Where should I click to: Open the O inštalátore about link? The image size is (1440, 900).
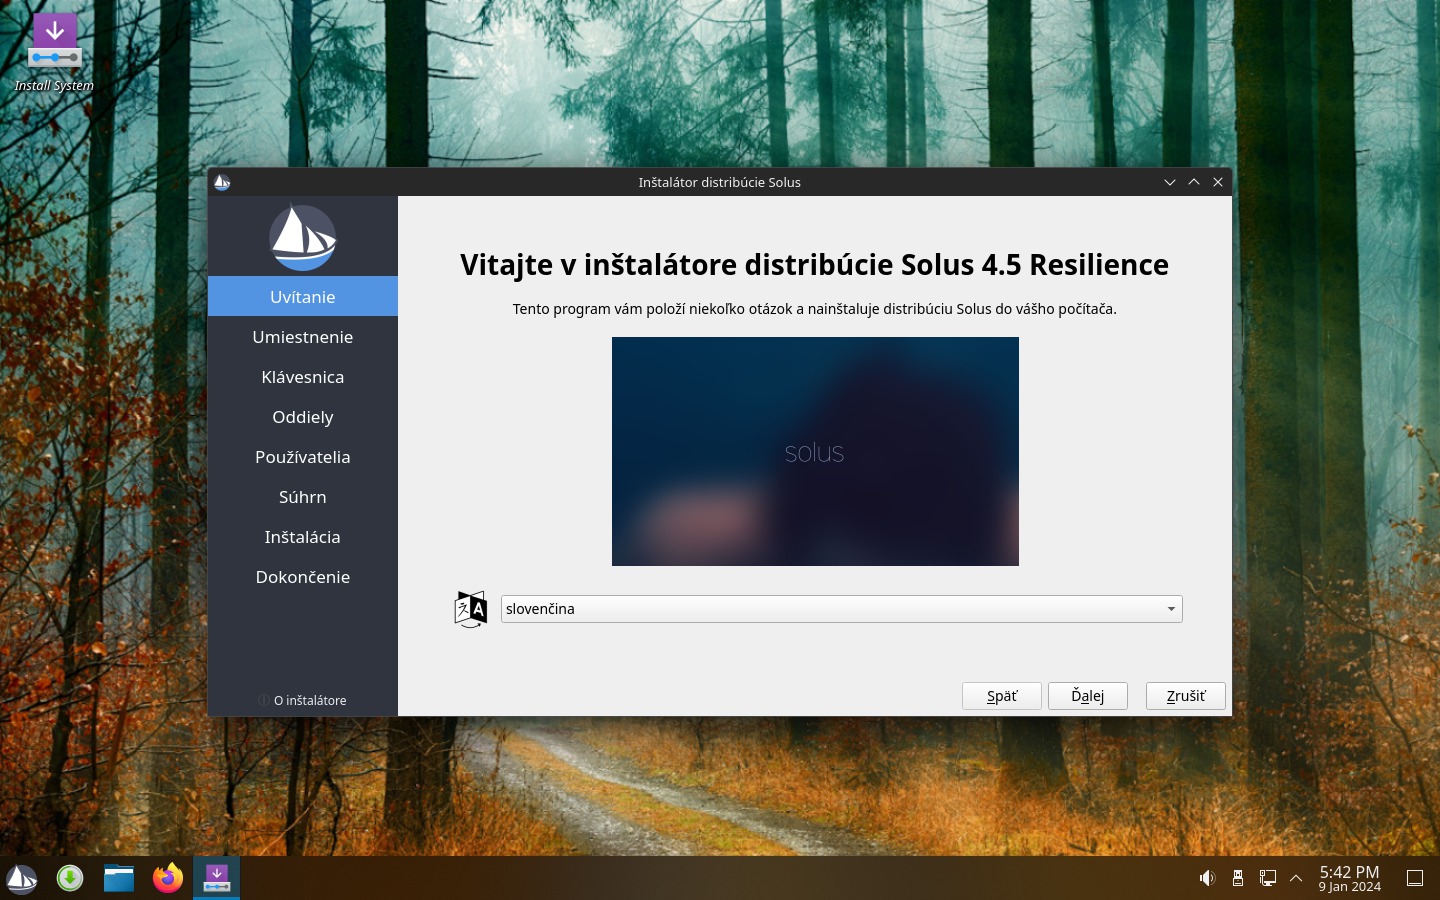tap(309, 700)
